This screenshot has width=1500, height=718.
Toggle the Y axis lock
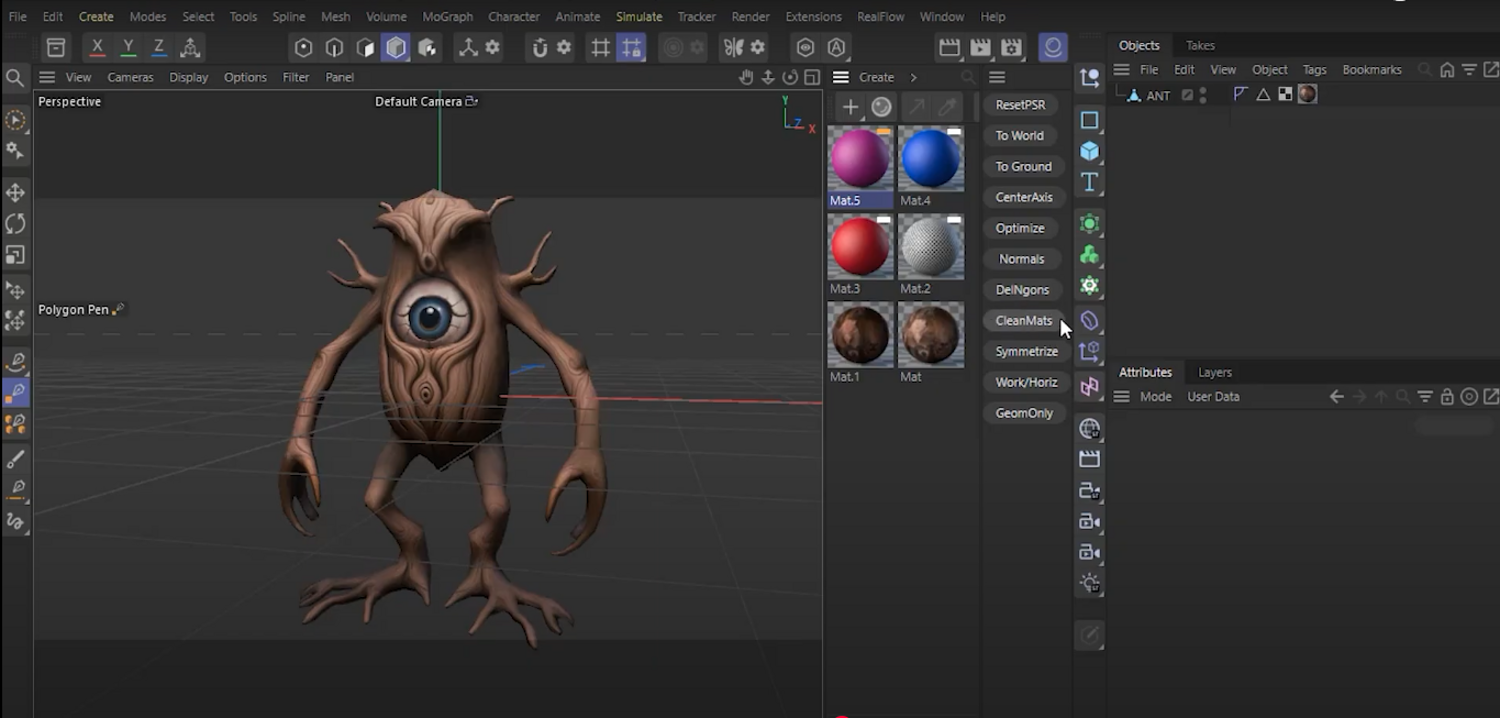click(x=128, y=47)
